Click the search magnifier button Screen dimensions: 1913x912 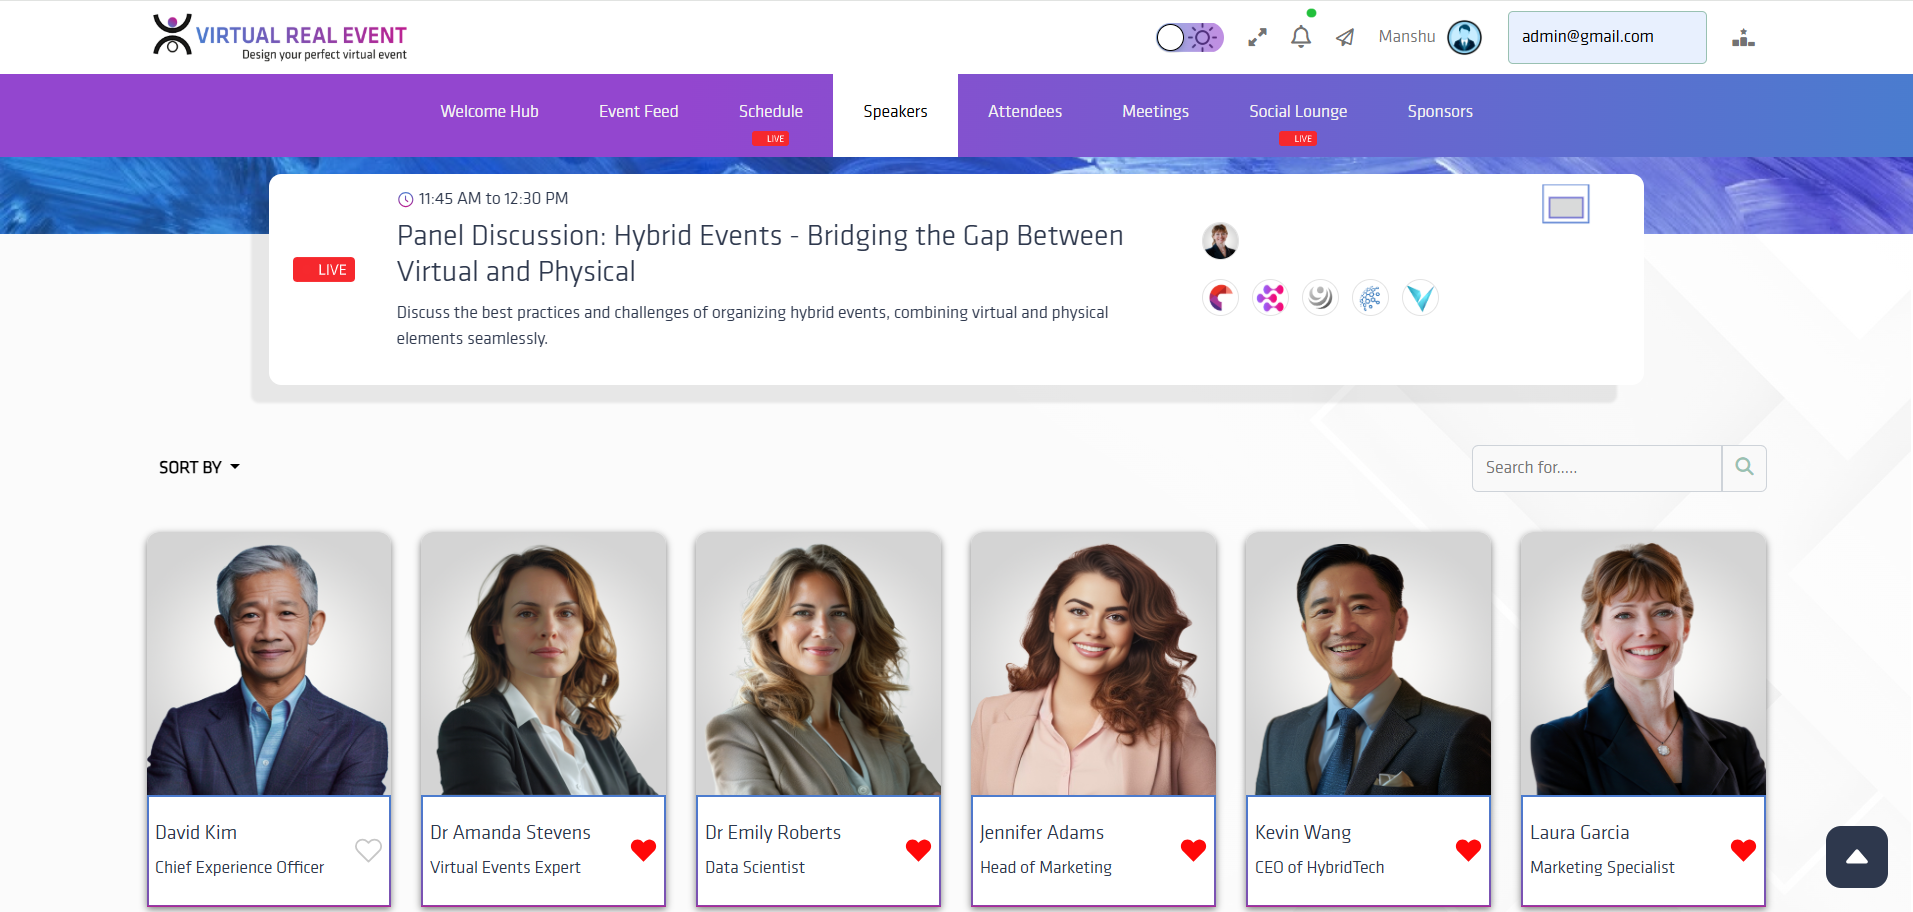[1744, 467]
